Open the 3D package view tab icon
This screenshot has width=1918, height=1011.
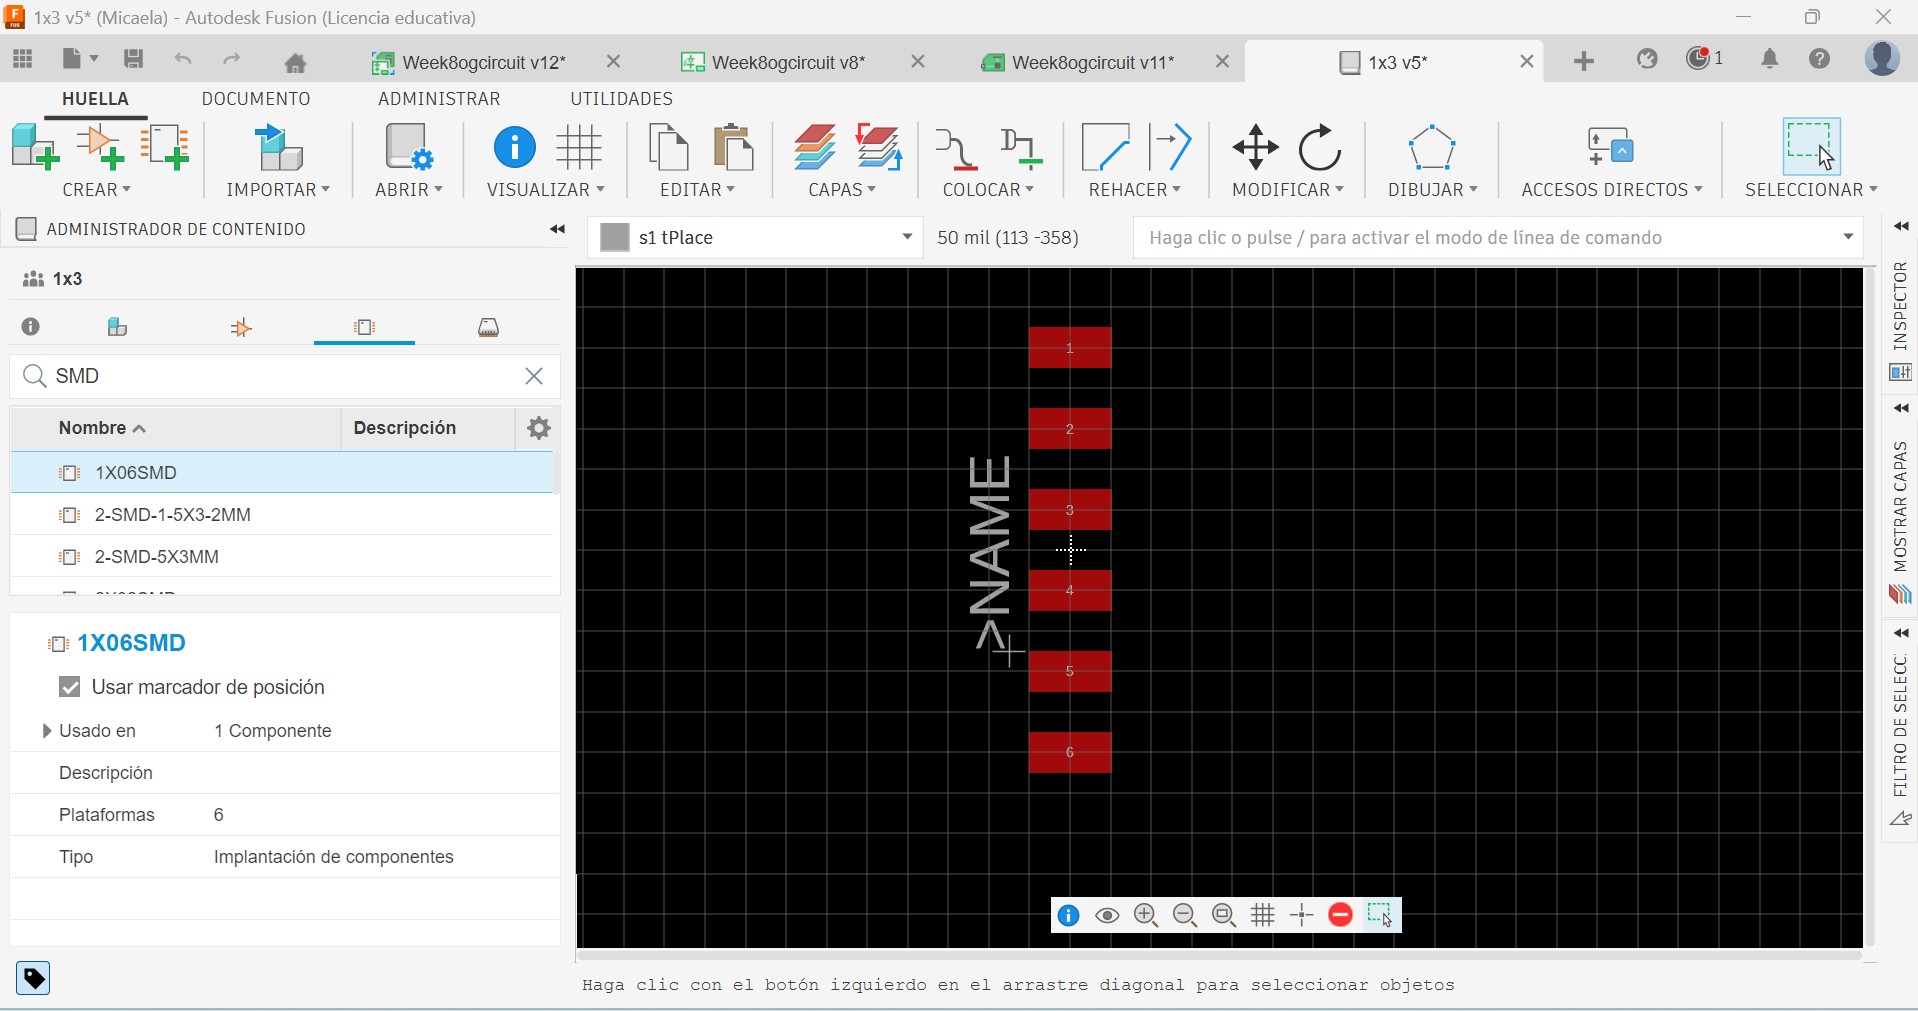click(x=488, y=327)
